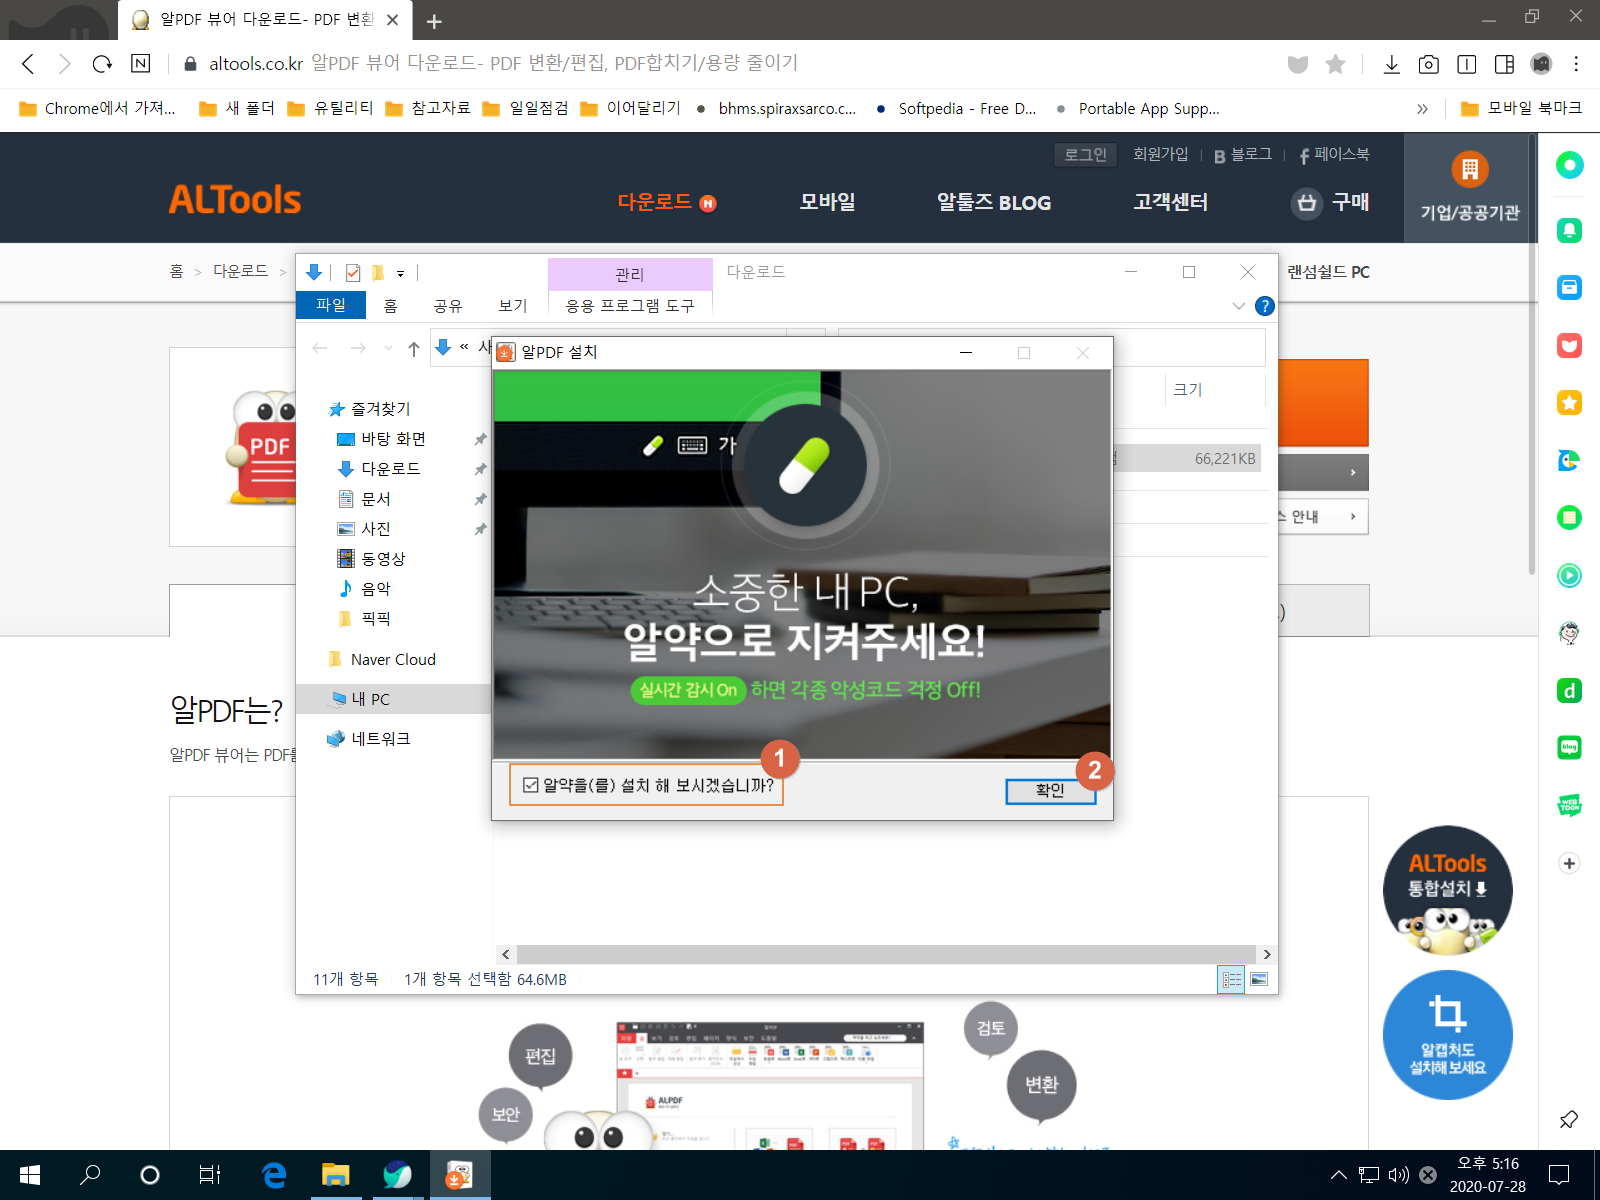Viewport: 1600px width, 1200px height.
Task: Click the Explorer horizontal scrollbar track
Action: point(885,954)
